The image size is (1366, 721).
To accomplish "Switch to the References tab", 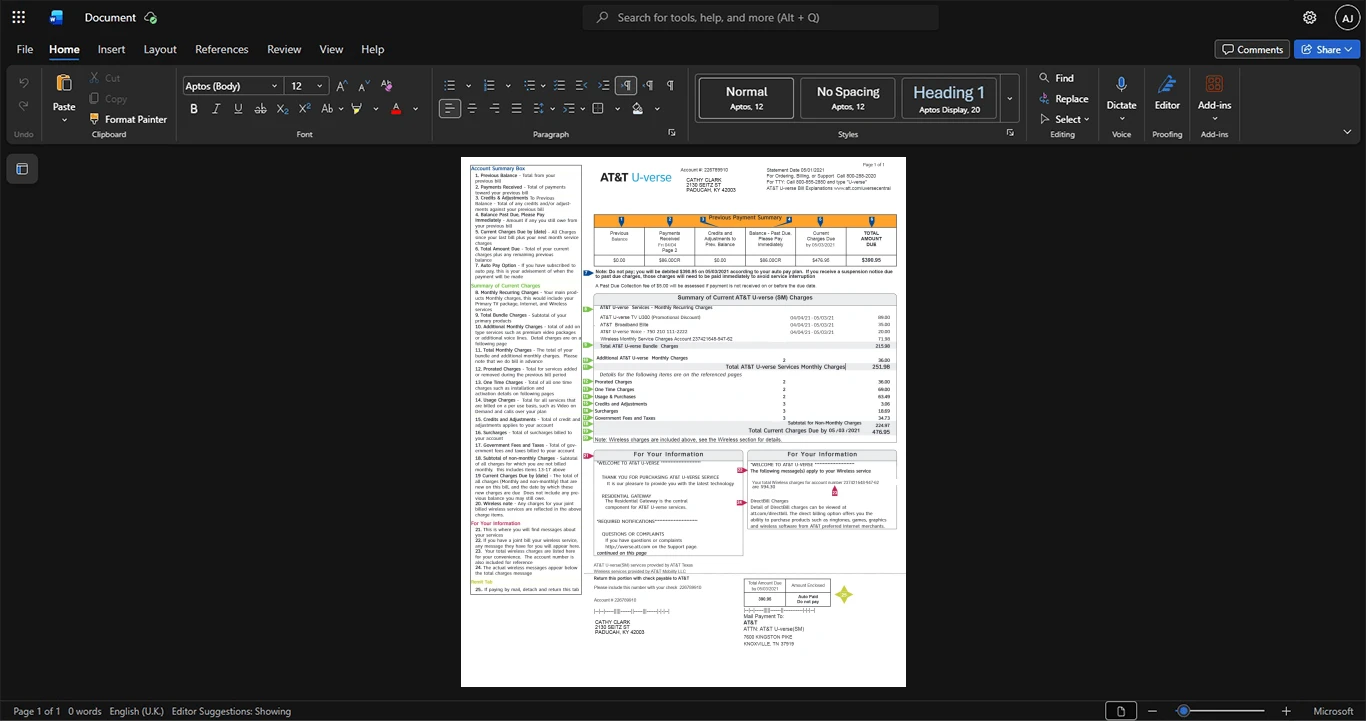I will pos(222,49).
